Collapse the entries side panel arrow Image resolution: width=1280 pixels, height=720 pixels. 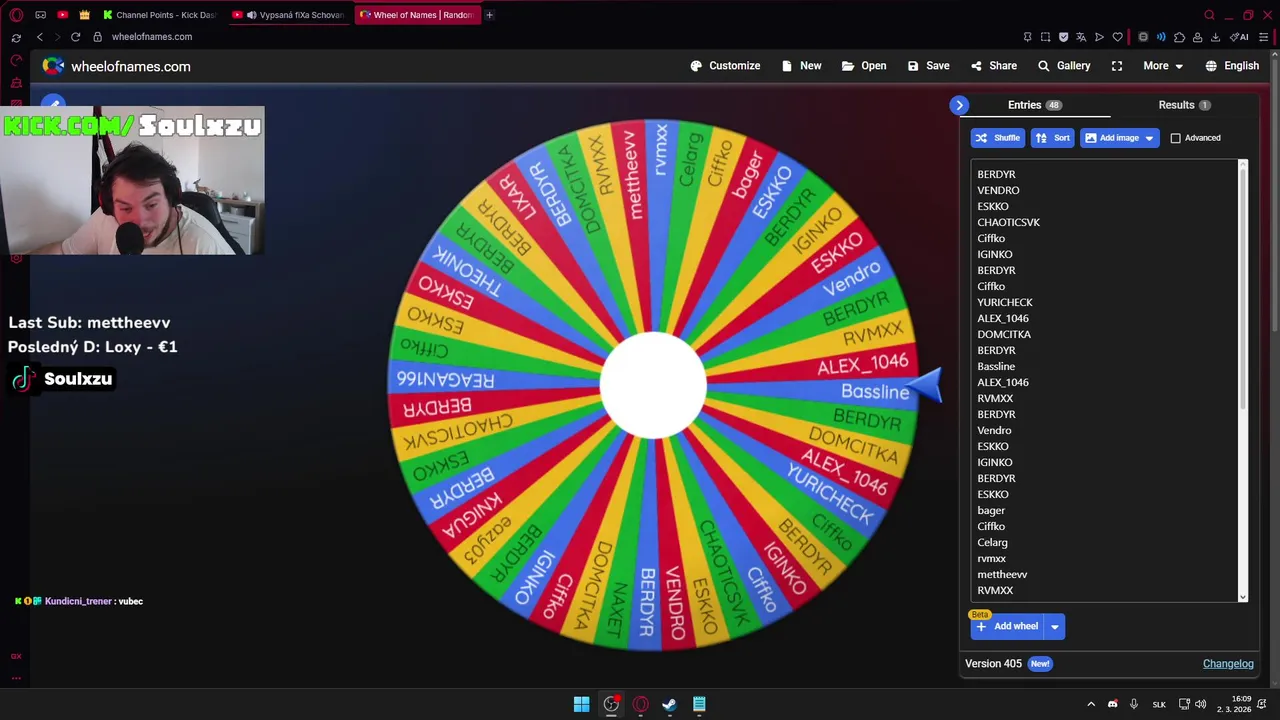click(959, 105)
